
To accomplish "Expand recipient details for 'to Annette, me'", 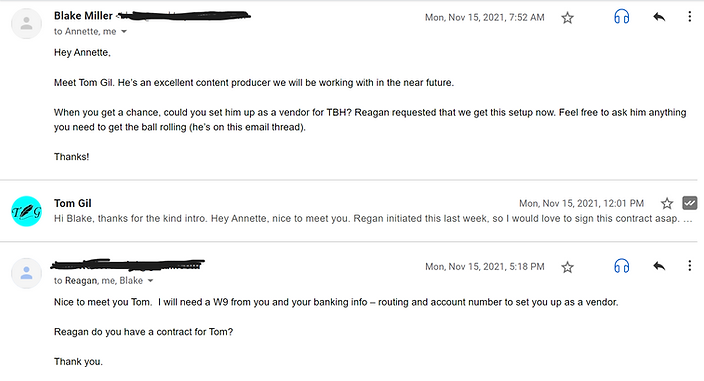I will pos(124,31).
